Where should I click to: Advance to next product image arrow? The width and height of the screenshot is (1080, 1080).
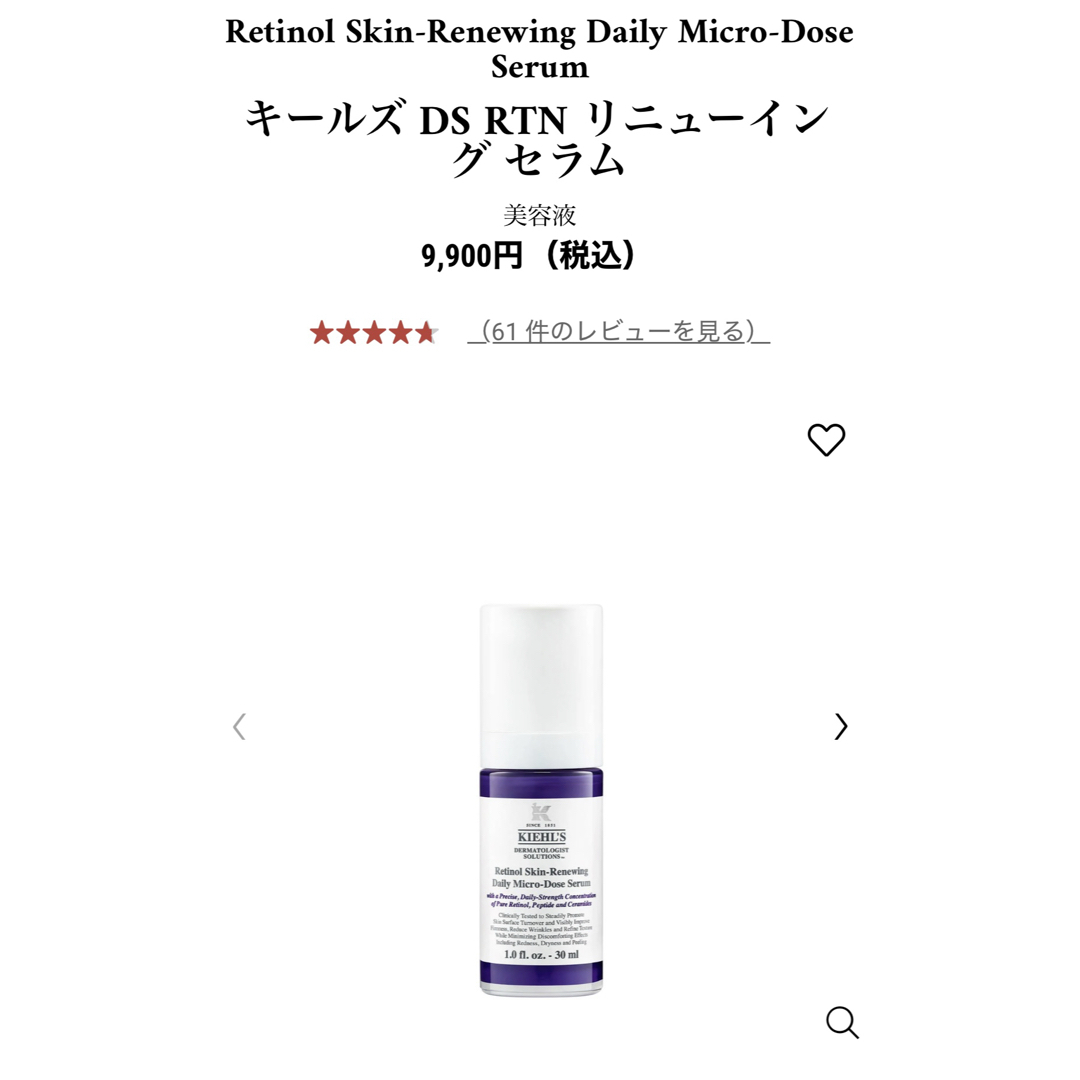(840, 727)
